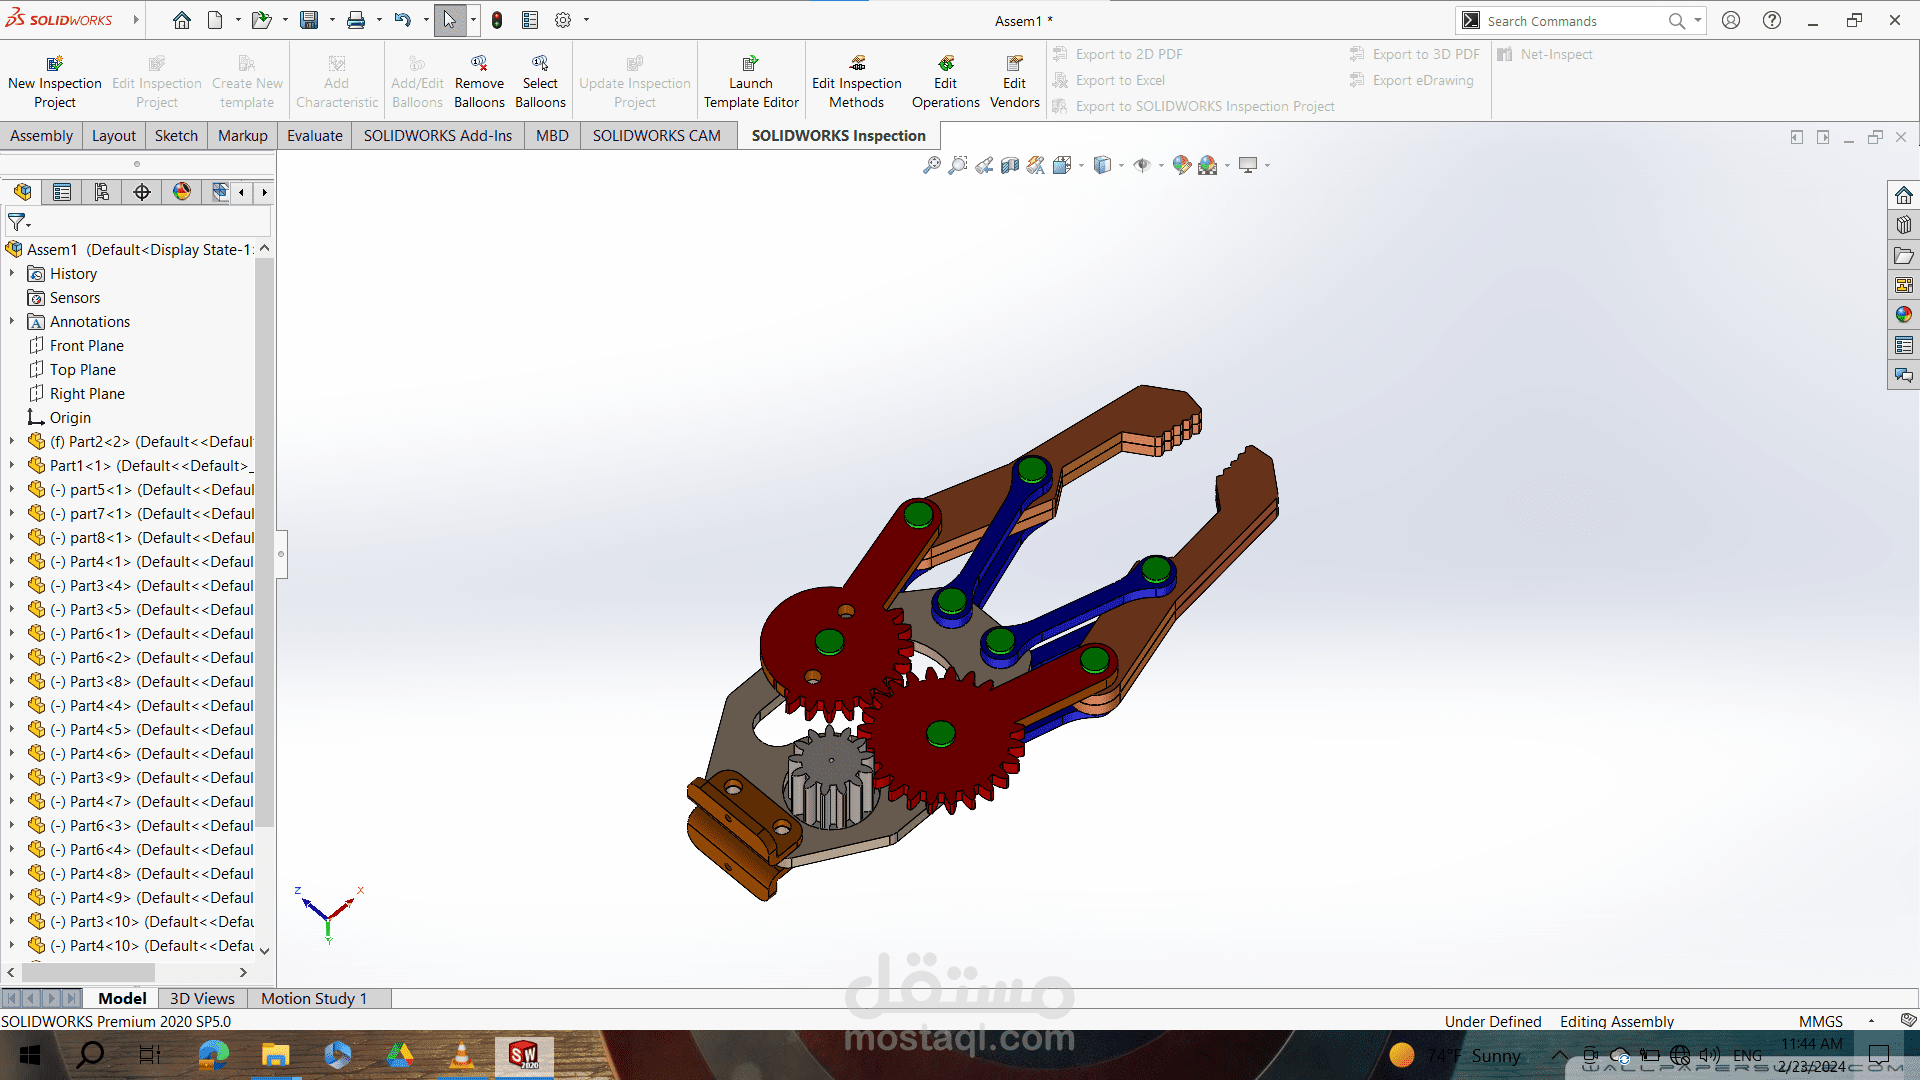Switch to the Evaluate tab
Image resolution: width=1920 pixels, height=1080 pixels.
click(314, 136)
